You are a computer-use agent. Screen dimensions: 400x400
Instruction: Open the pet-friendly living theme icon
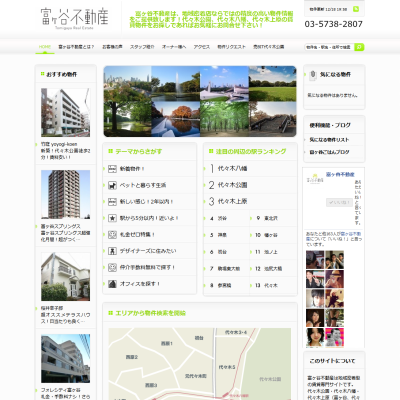[112, 185]
